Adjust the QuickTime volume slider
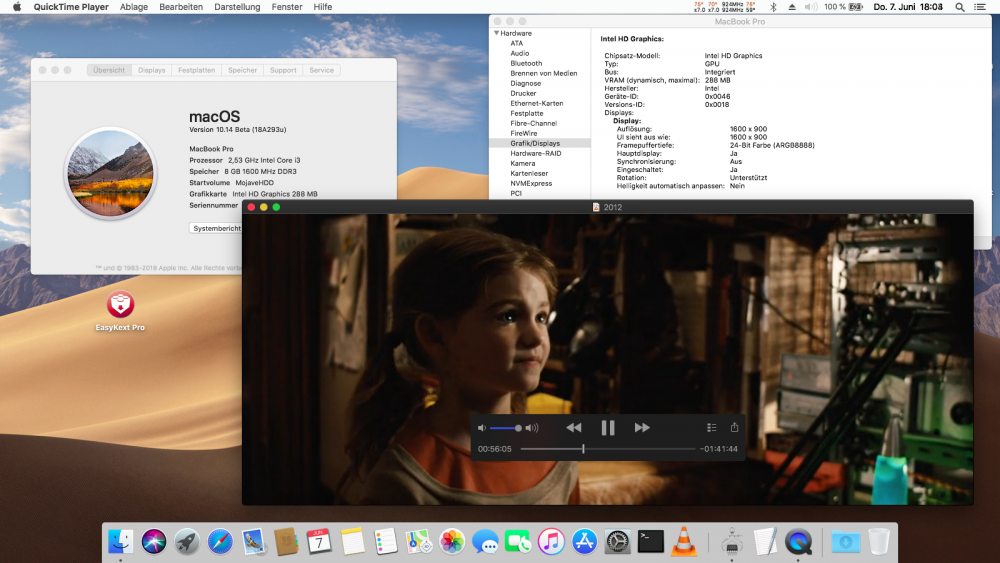This screenshot has width=1000, height=563. (506, 428)
